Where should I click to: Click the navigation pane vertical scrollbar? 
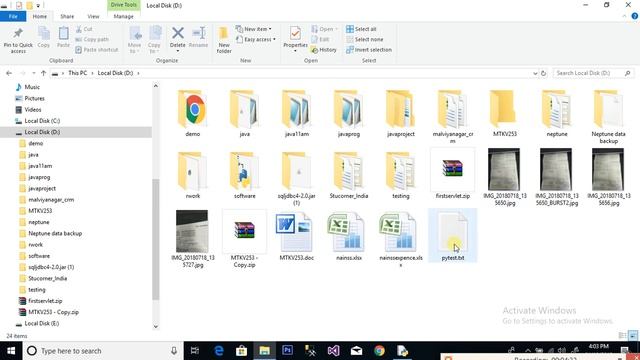(156, 239)
